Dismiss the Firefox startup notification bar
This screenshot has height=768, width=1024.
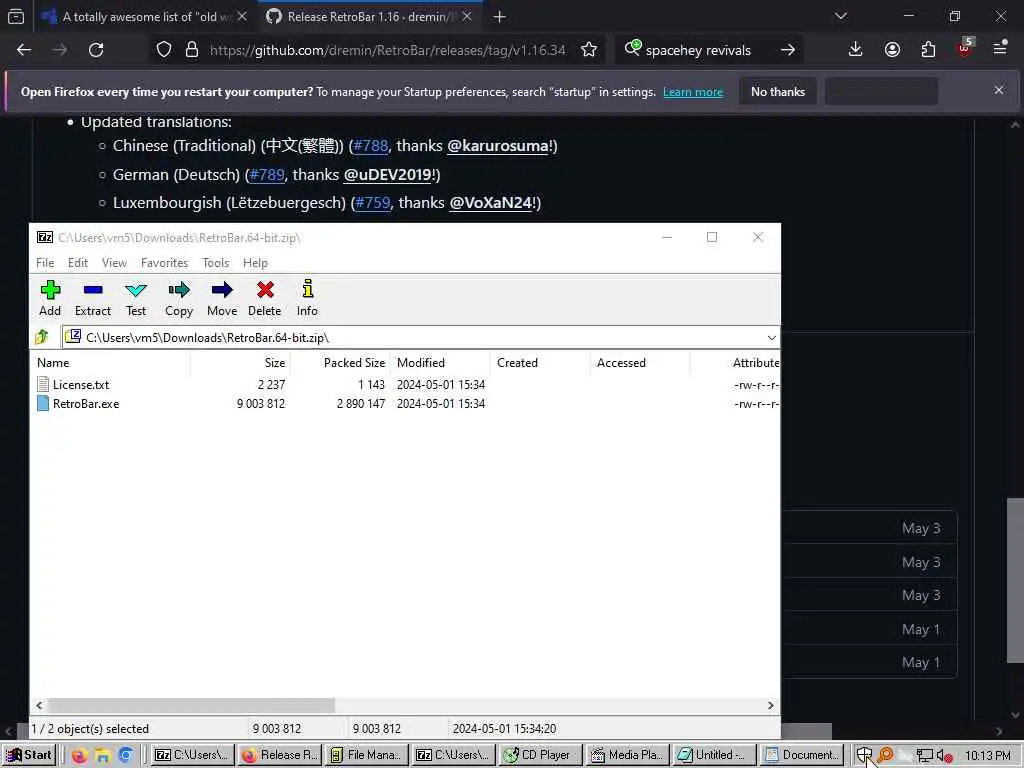click(x=999, y=90)
